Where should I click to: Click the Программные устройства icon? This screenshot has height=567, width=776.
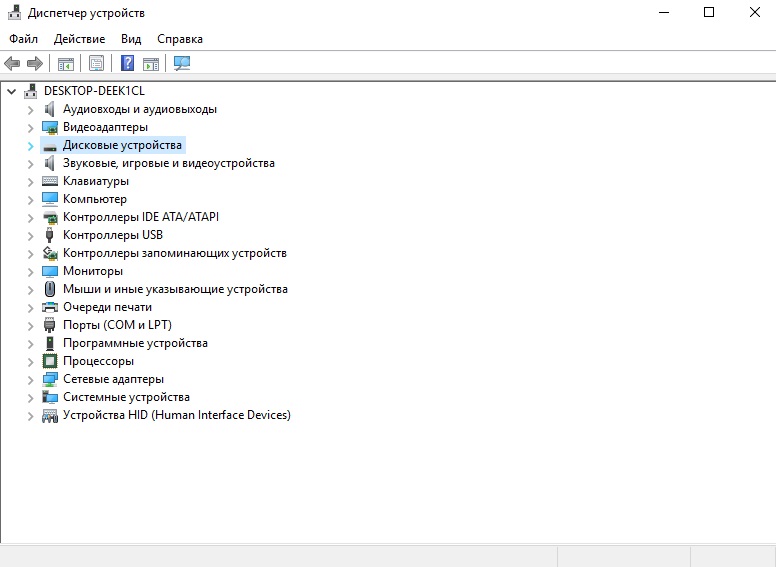(x=49, y=343)
